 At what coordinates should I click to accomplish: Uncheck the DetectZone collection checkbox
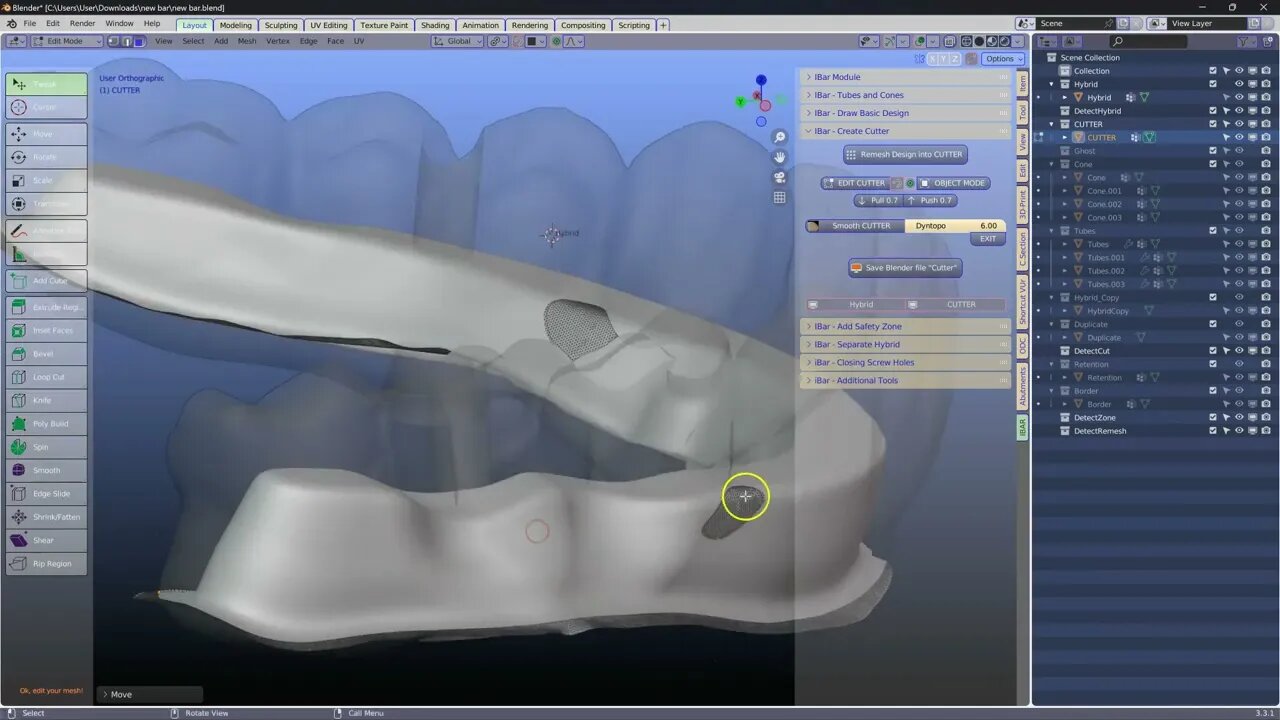tap(1213, 418)
